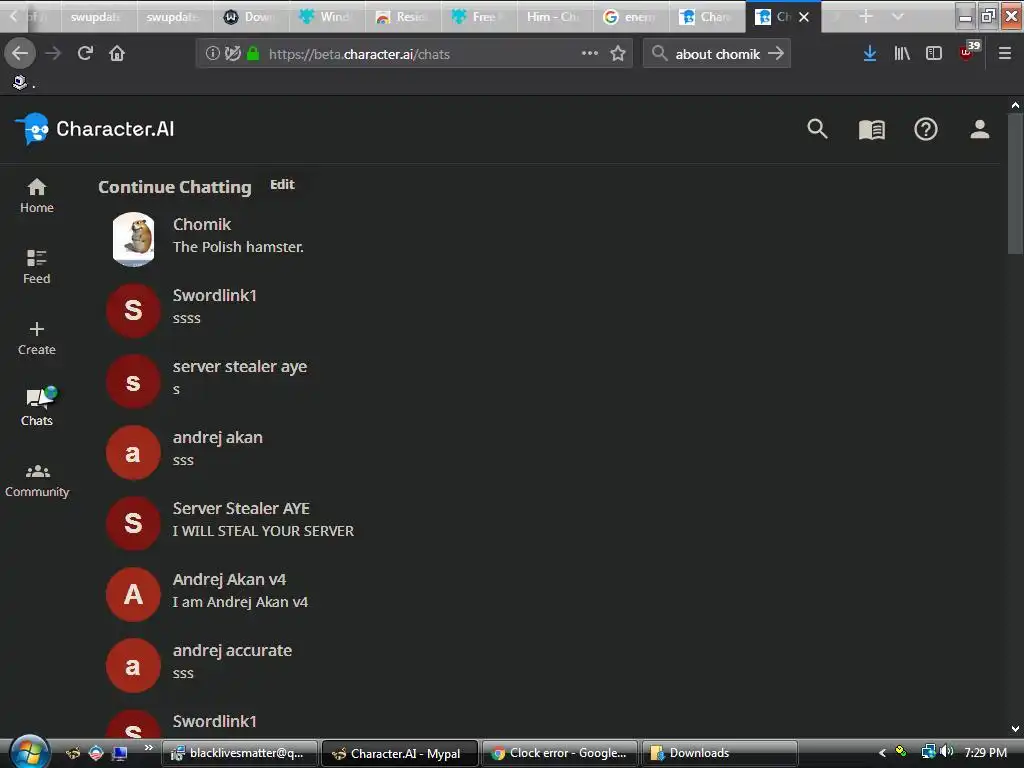This screenshot has height=768, width=1024.
Task: Open the browser hamburger menu
Action: tap(1005, 53)
